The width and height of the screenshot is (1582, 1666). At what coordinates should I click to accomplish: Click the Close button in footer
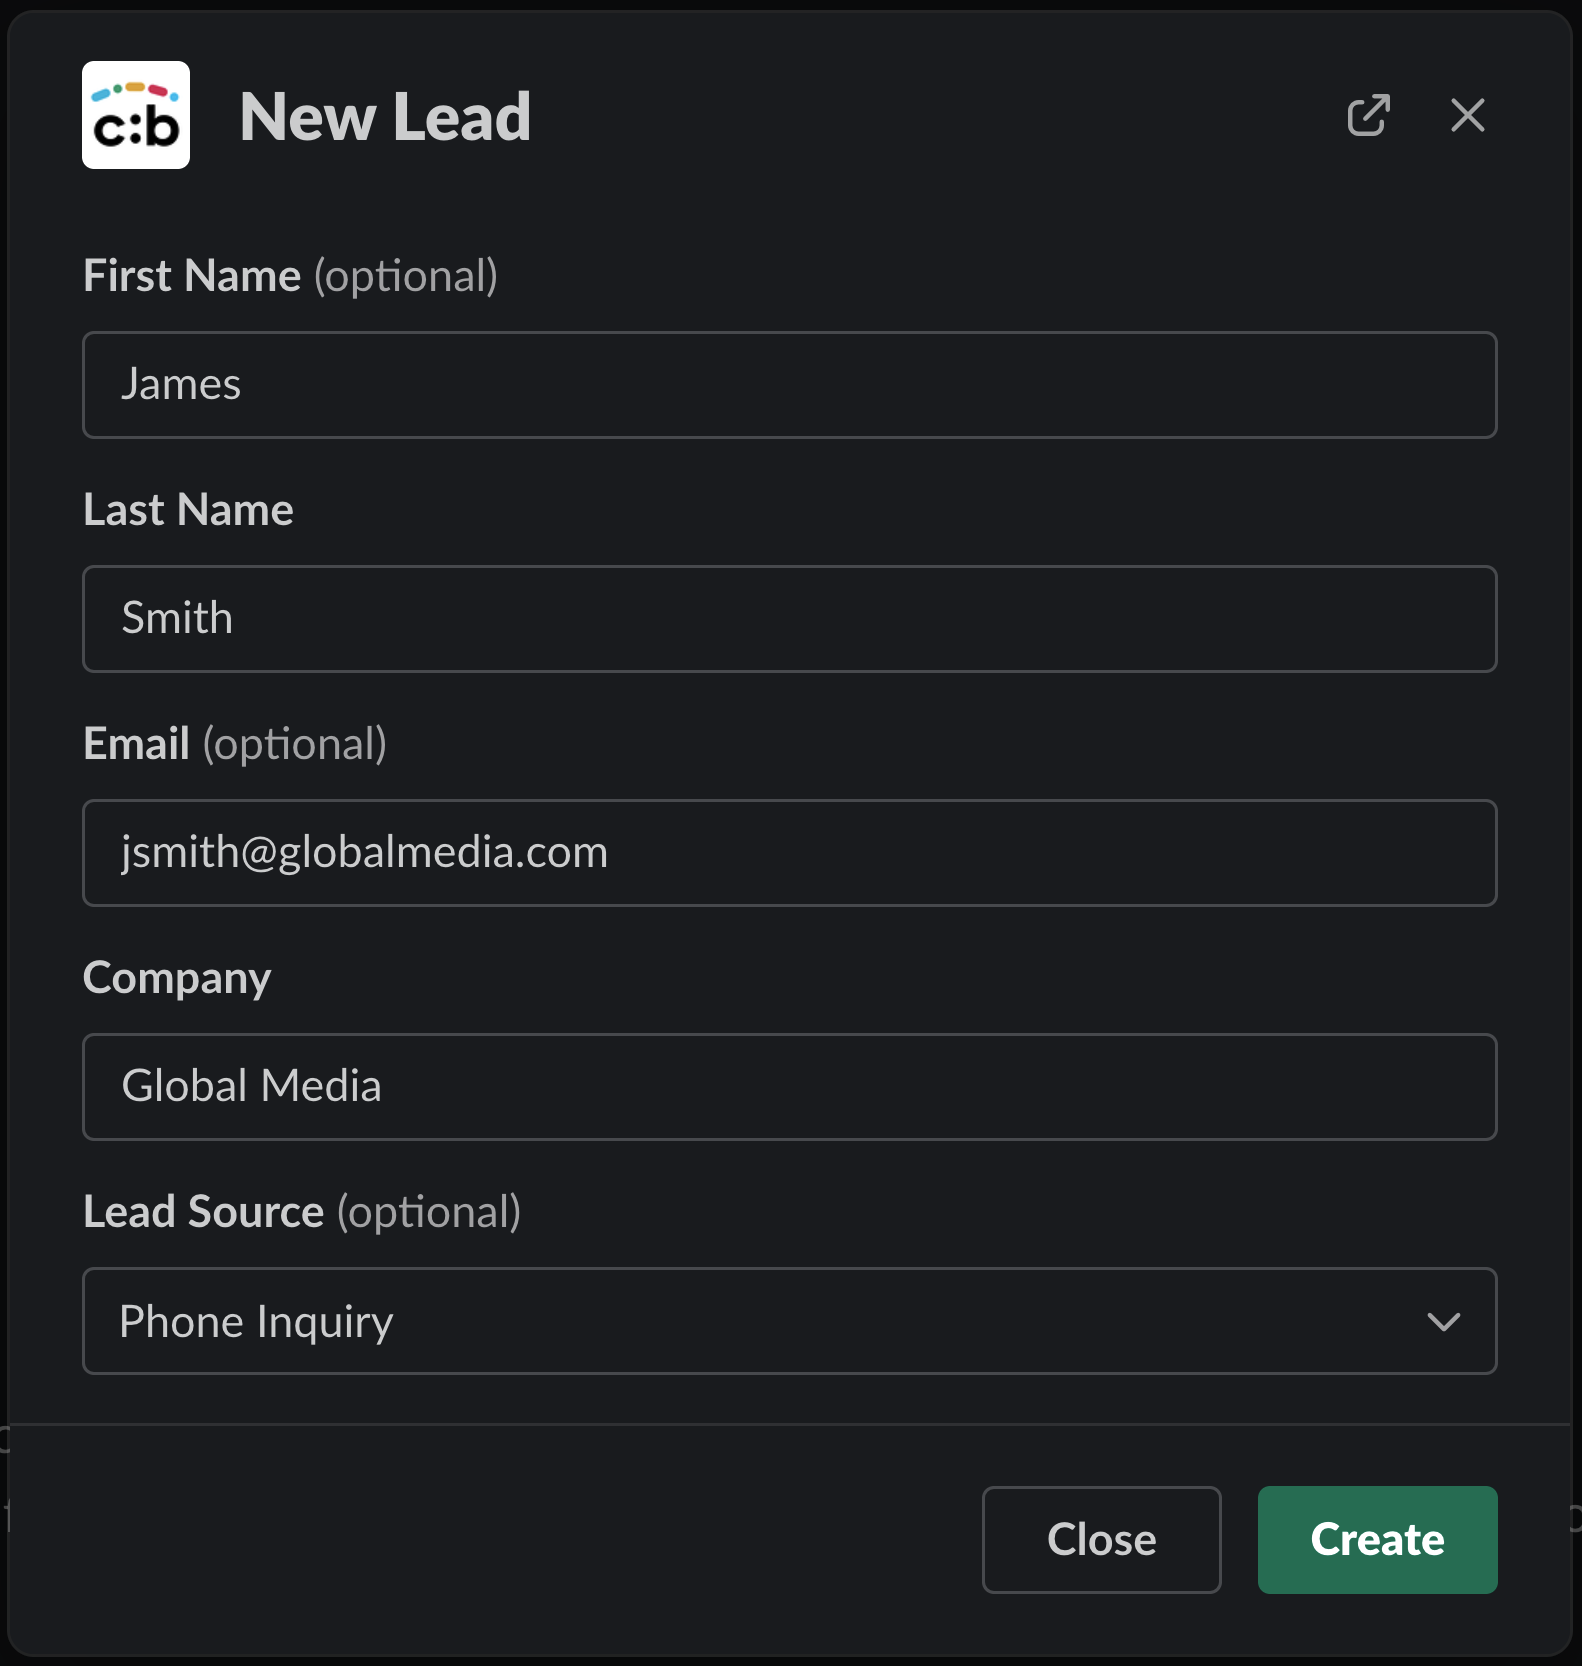(1101, 1539)
